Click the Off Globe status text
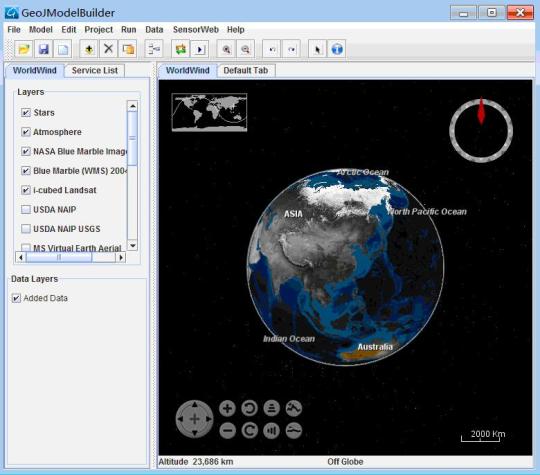540x475 pixels. tap(345, 462)
